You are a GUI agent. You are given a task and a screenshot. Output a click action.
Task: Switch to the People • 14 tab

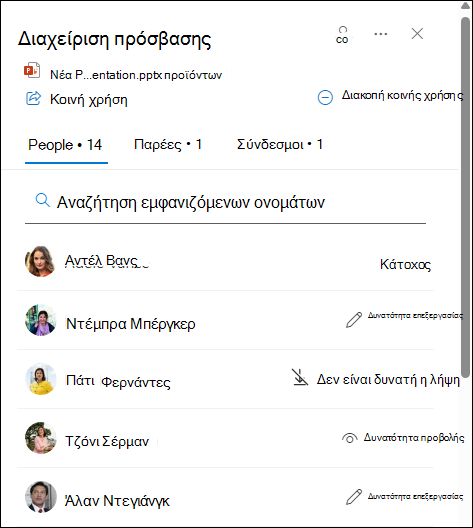coord(65,145)
